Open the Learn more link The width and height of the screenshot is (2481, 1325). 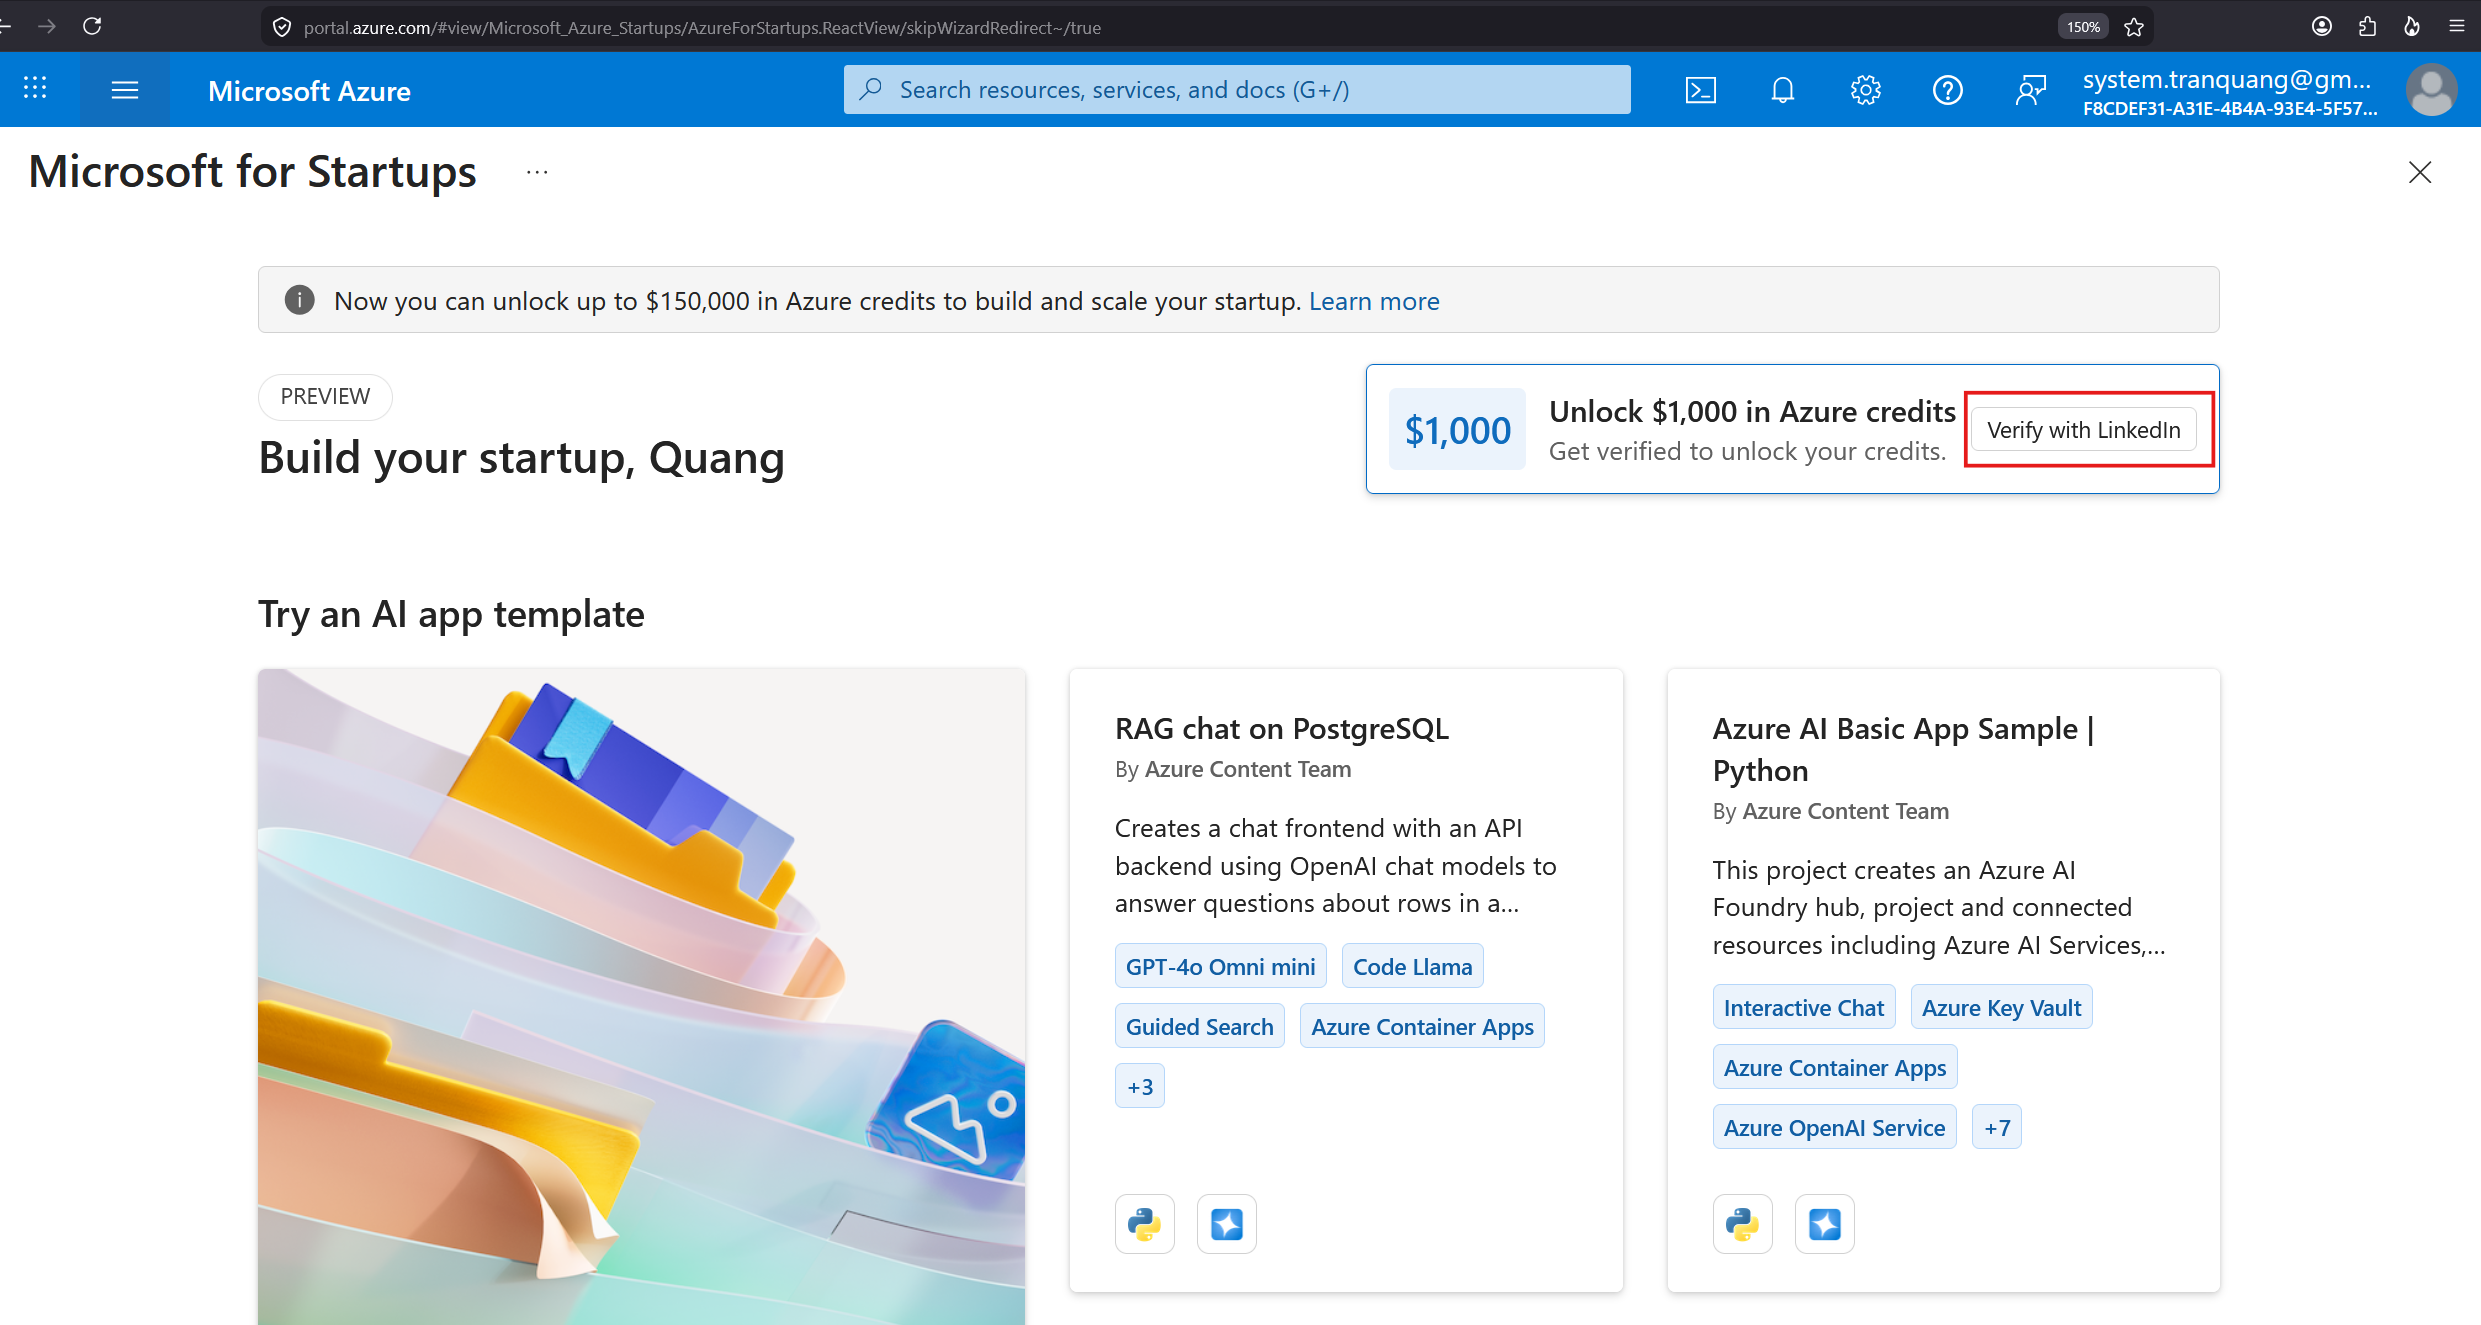1374,301
